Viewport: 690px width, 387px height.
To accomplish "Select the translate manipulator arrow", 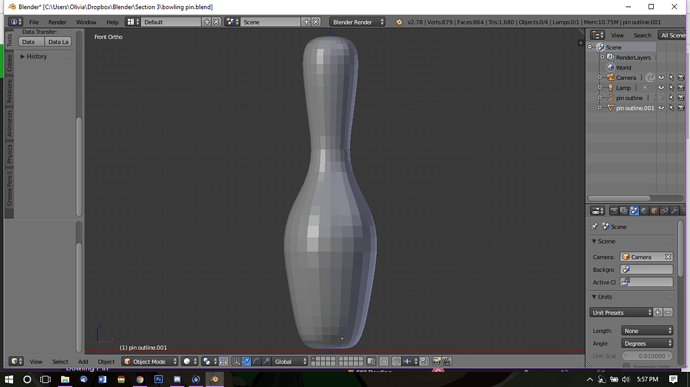I will tap(246, 361).
